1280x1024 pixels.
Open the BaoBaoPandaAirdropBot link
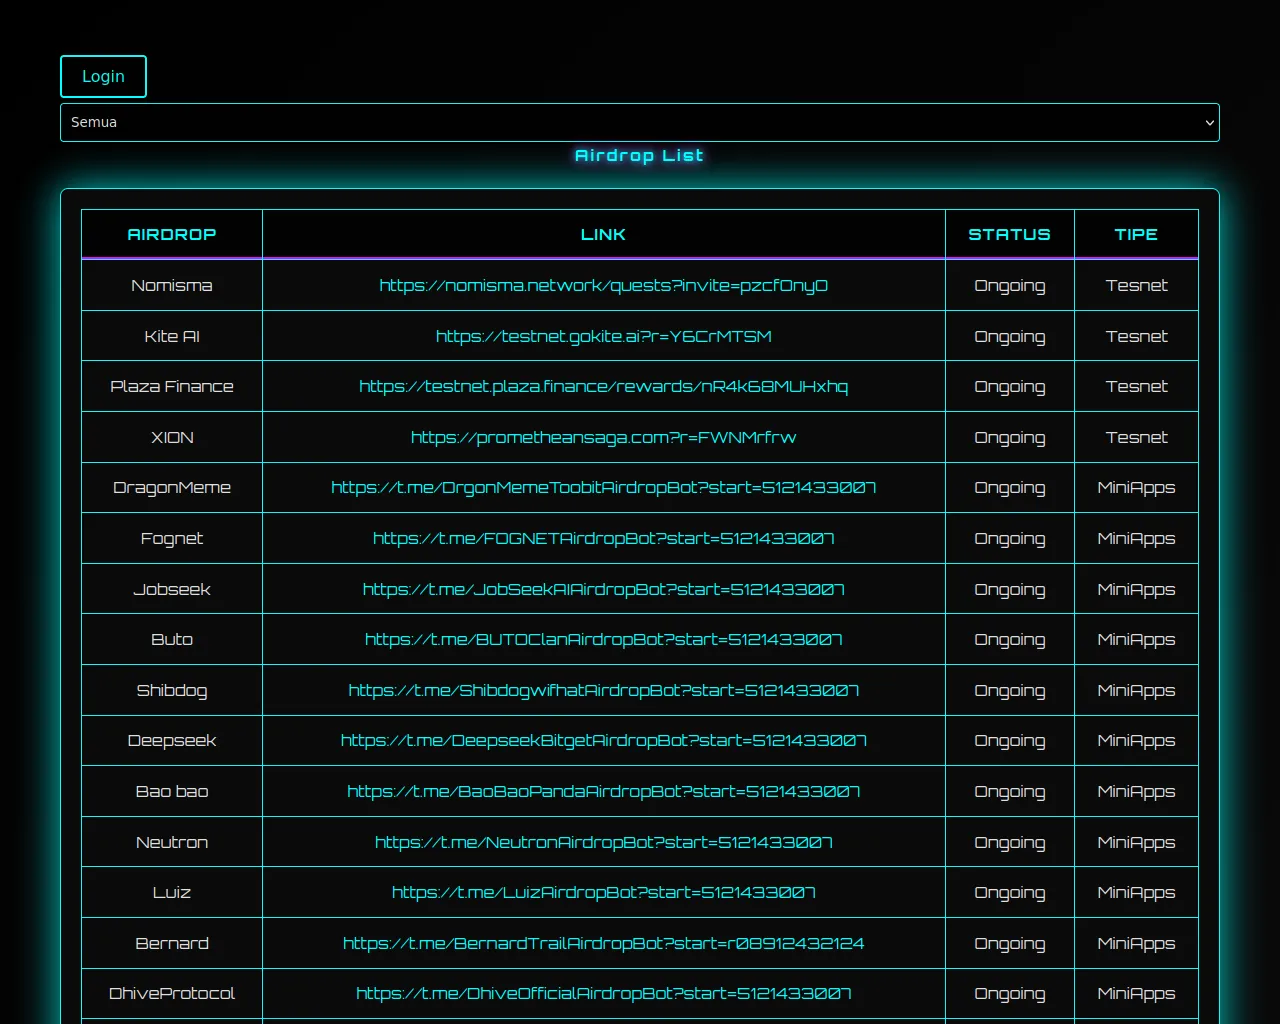[x=604, y=792]
